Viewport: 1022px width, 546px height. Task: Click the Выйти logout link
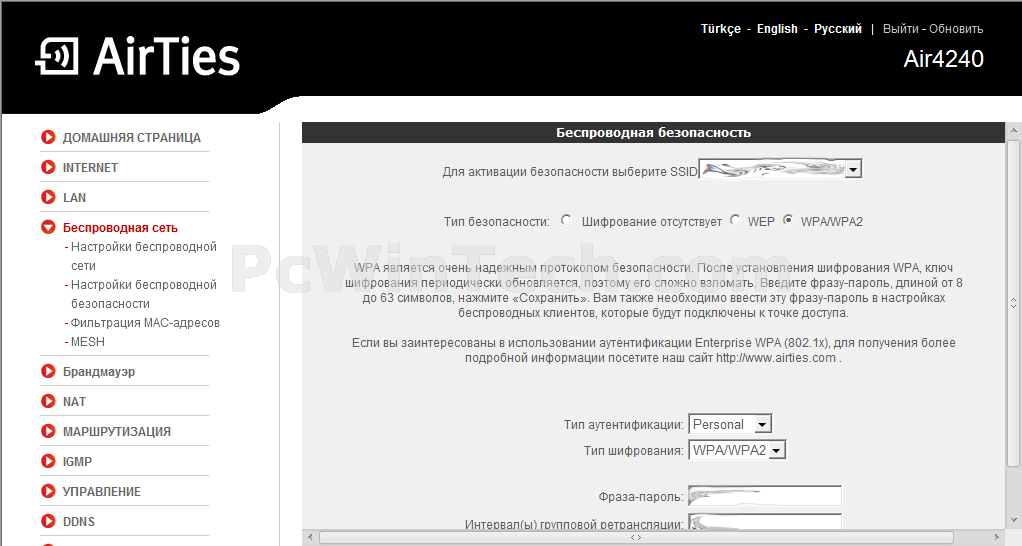[900, 29]
